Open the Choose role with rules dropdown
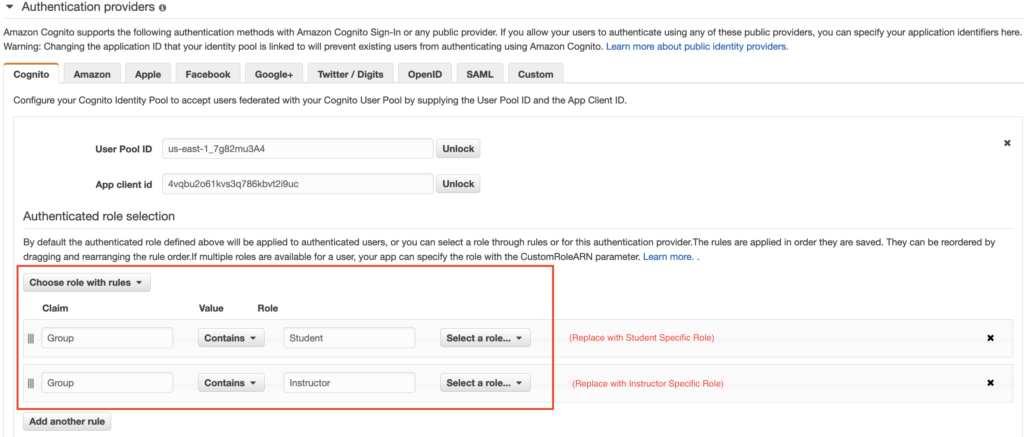The width and height of the screenshot is (1024, 437). click(x=87, y=283)
